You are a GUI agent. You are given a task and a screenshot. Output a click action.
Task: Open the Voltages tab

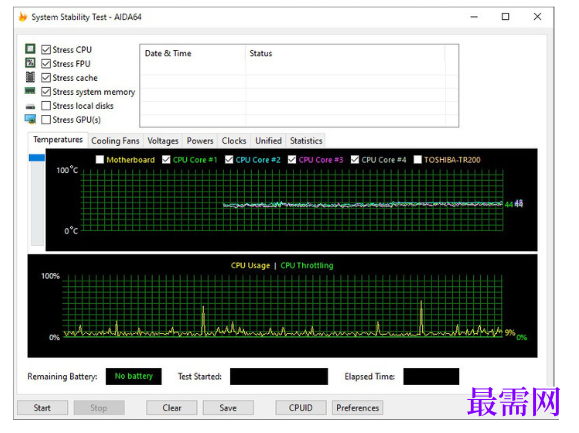(x=163, y=141)
